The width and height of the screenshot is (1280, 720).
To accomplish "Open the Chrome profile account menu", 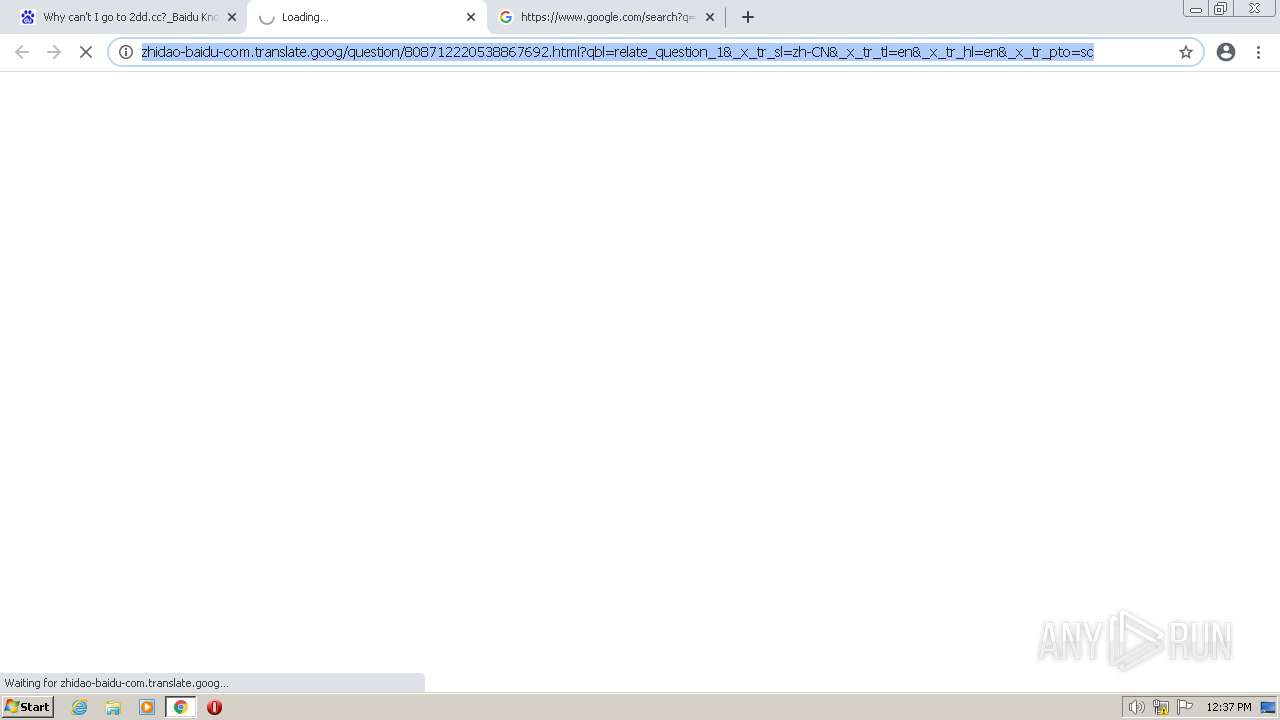I will [1226, 52].
